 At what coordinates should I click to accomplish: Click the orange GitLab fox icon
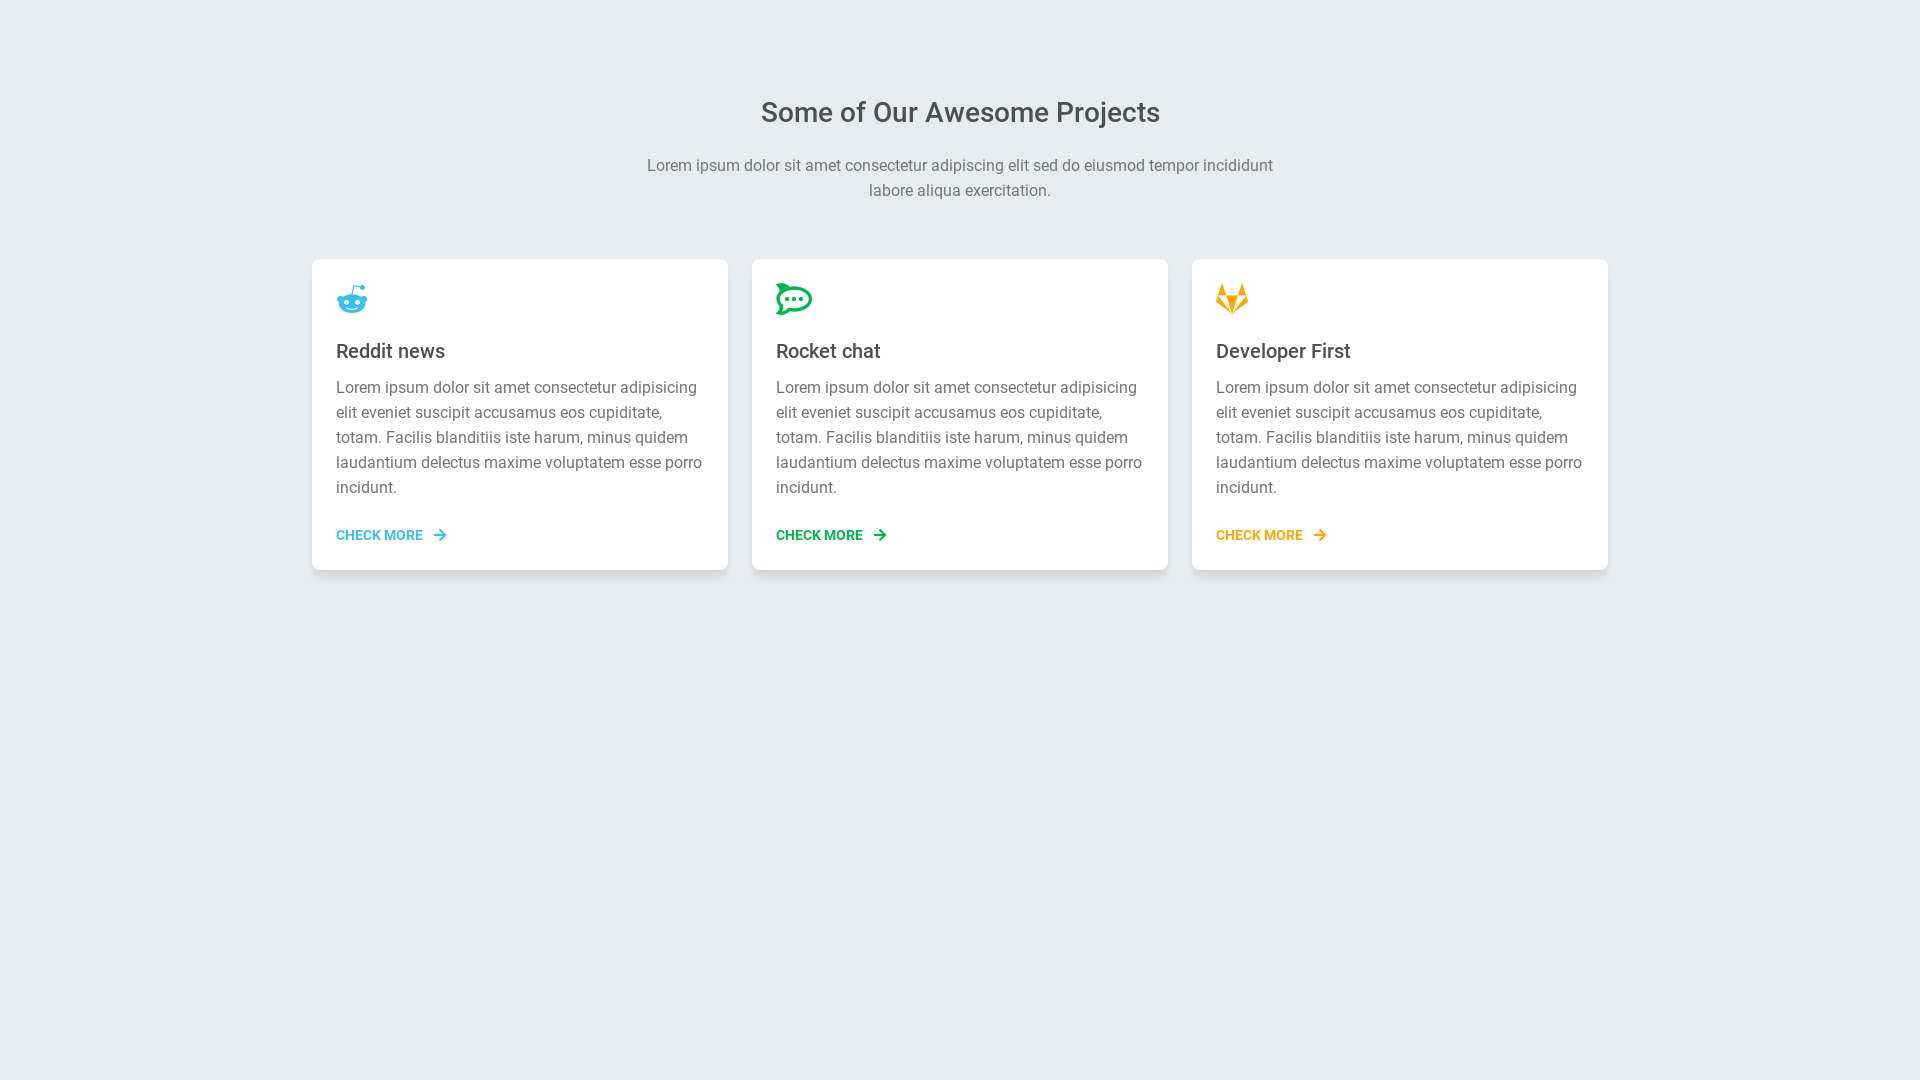[1232, 299]
